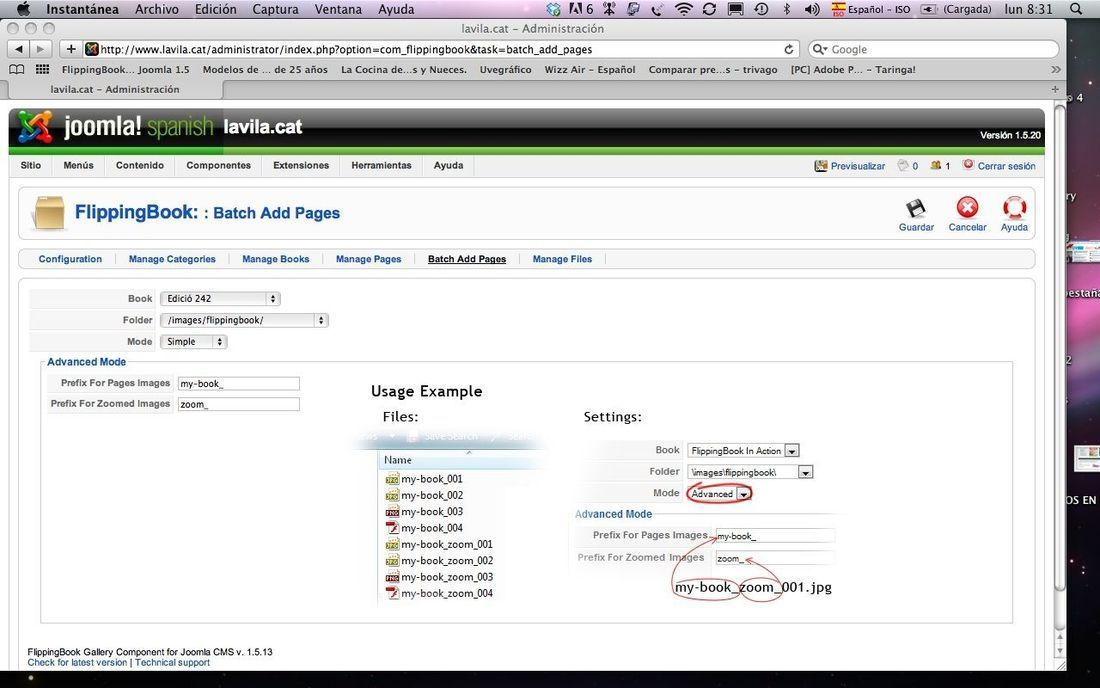
Task: Click the plus add-bookmark button beside the address
Action: (70, 49)
